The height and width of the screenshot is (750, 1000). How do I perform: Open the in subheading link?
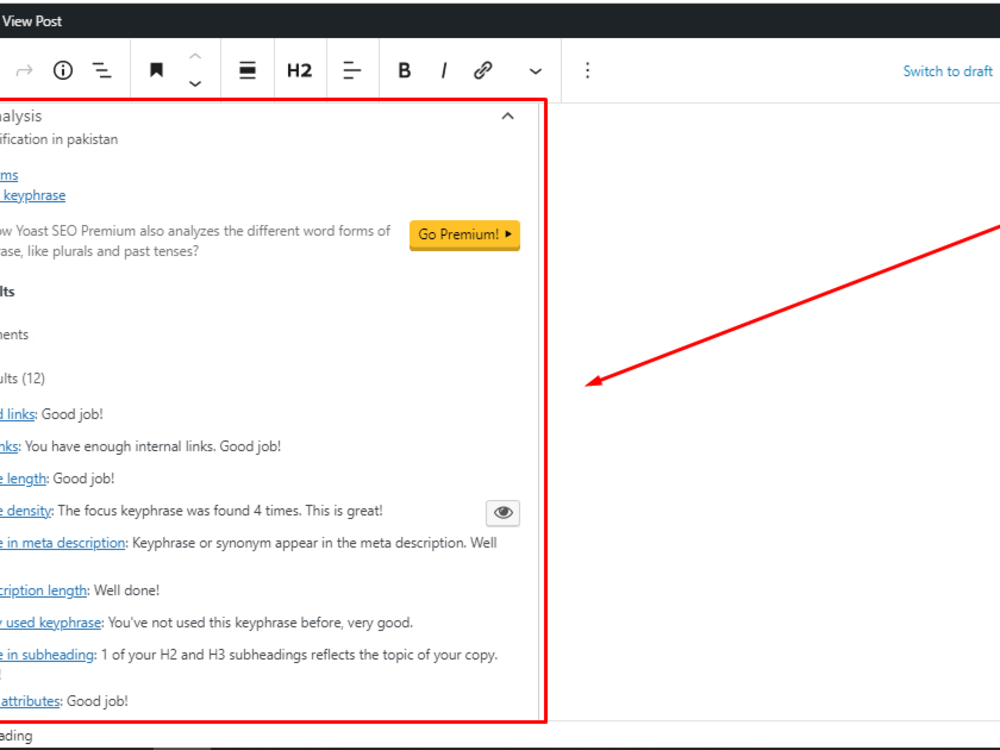click(47, 655)
